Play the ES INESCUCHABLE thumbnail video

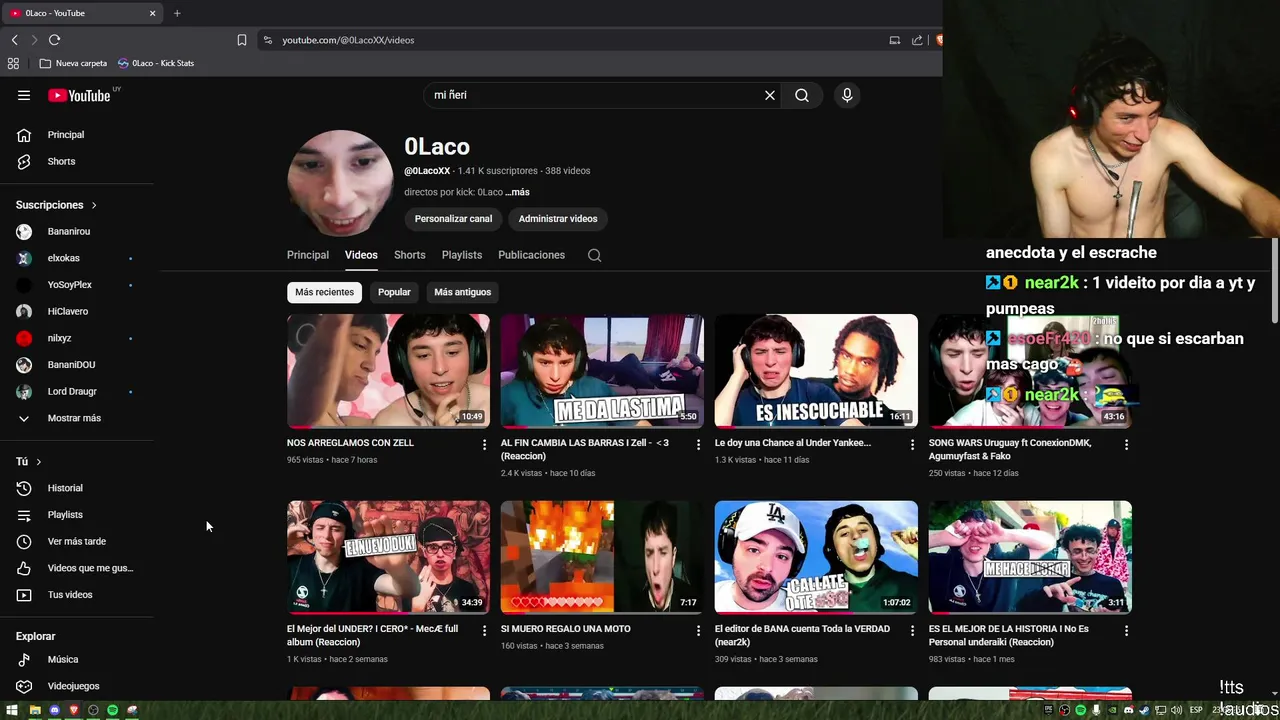pos(816,371)
